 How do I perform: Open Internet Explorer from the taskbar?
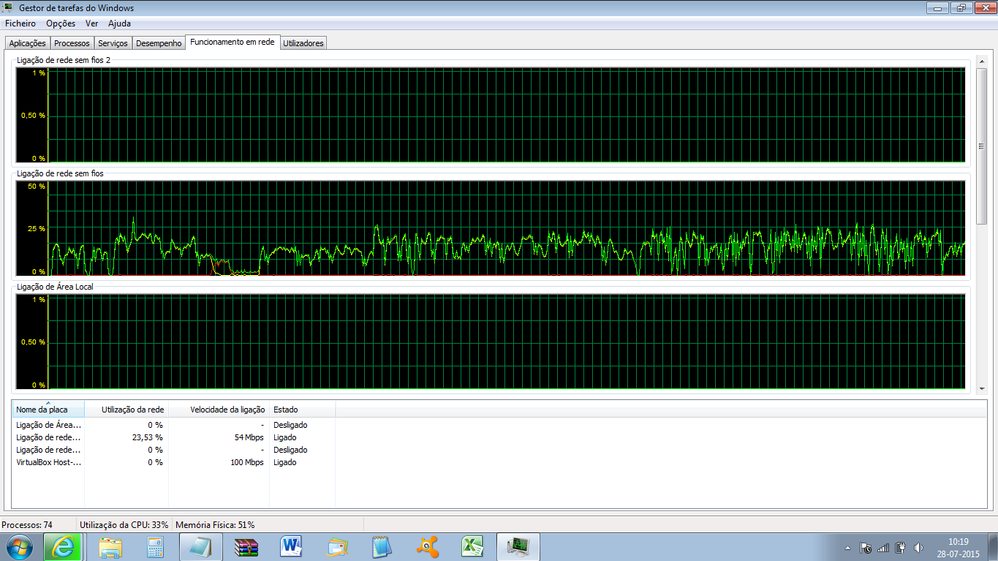pyautogui.click(x=62, y=547)
